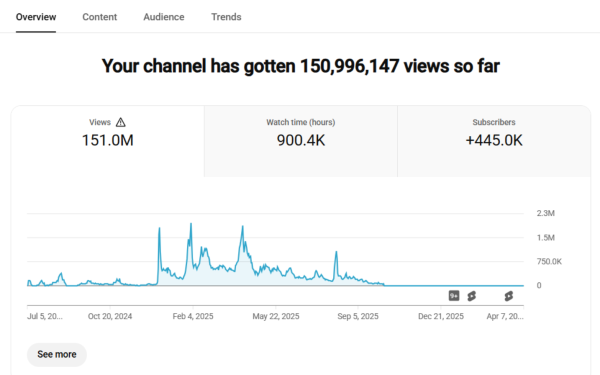Open the Overview tab
This screenshot has height=375, width=600.
(36, 17)
